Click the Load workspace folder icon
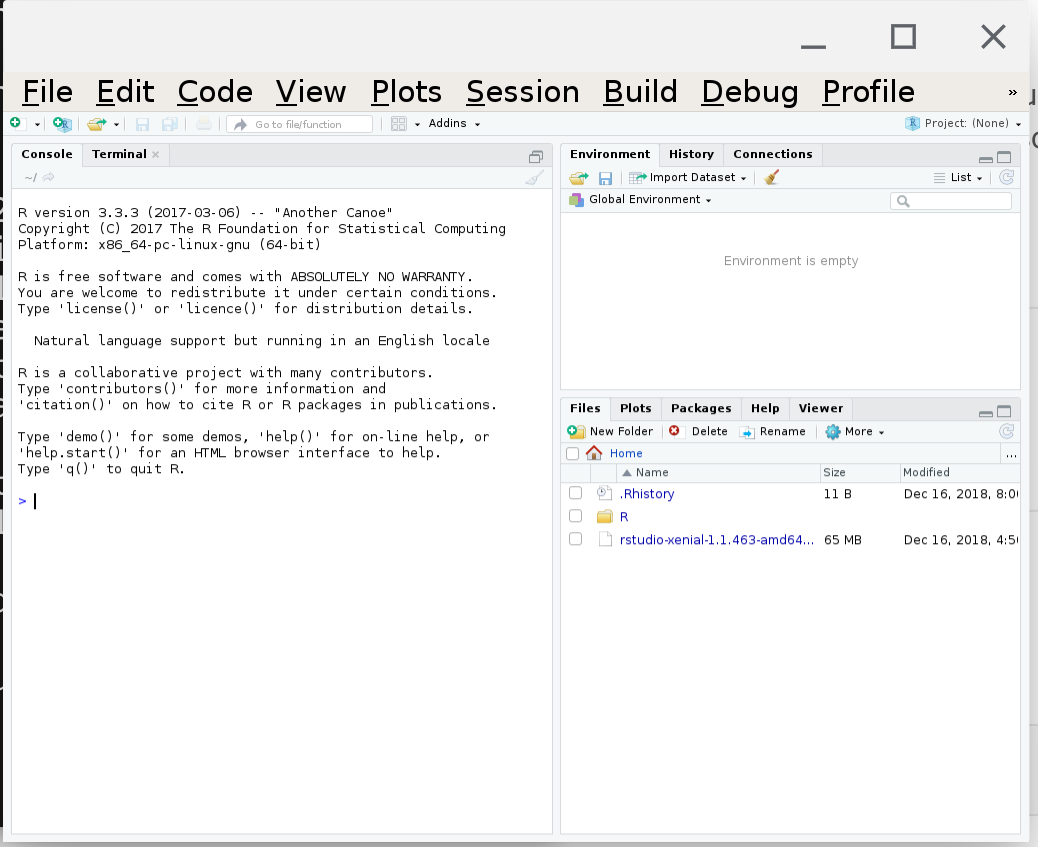 pos(579,177)
